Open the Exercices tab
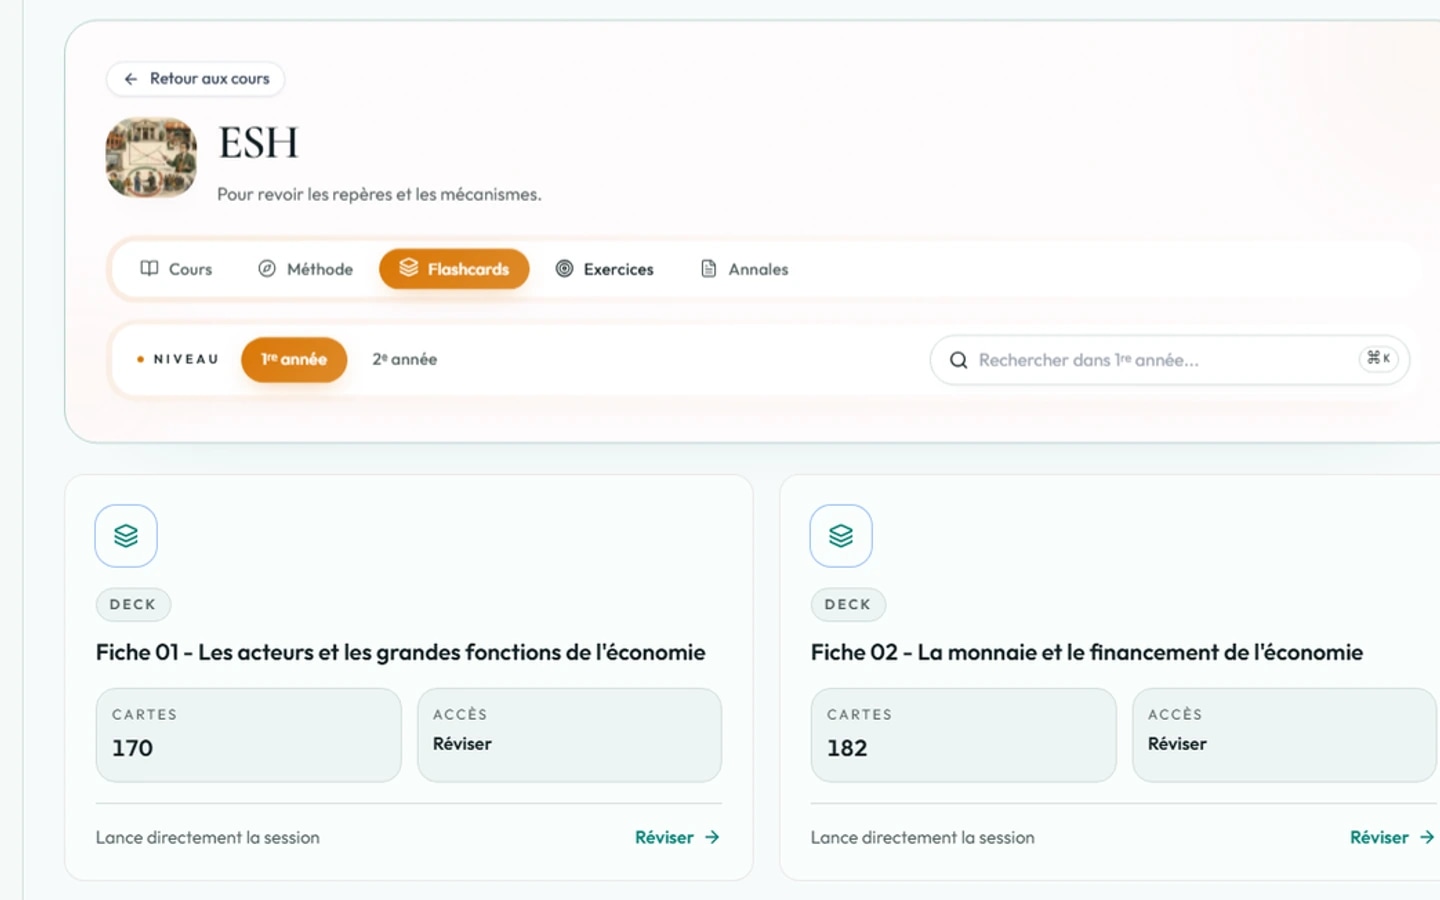This screenshot has height=900, width=1440. click(605, 269)
